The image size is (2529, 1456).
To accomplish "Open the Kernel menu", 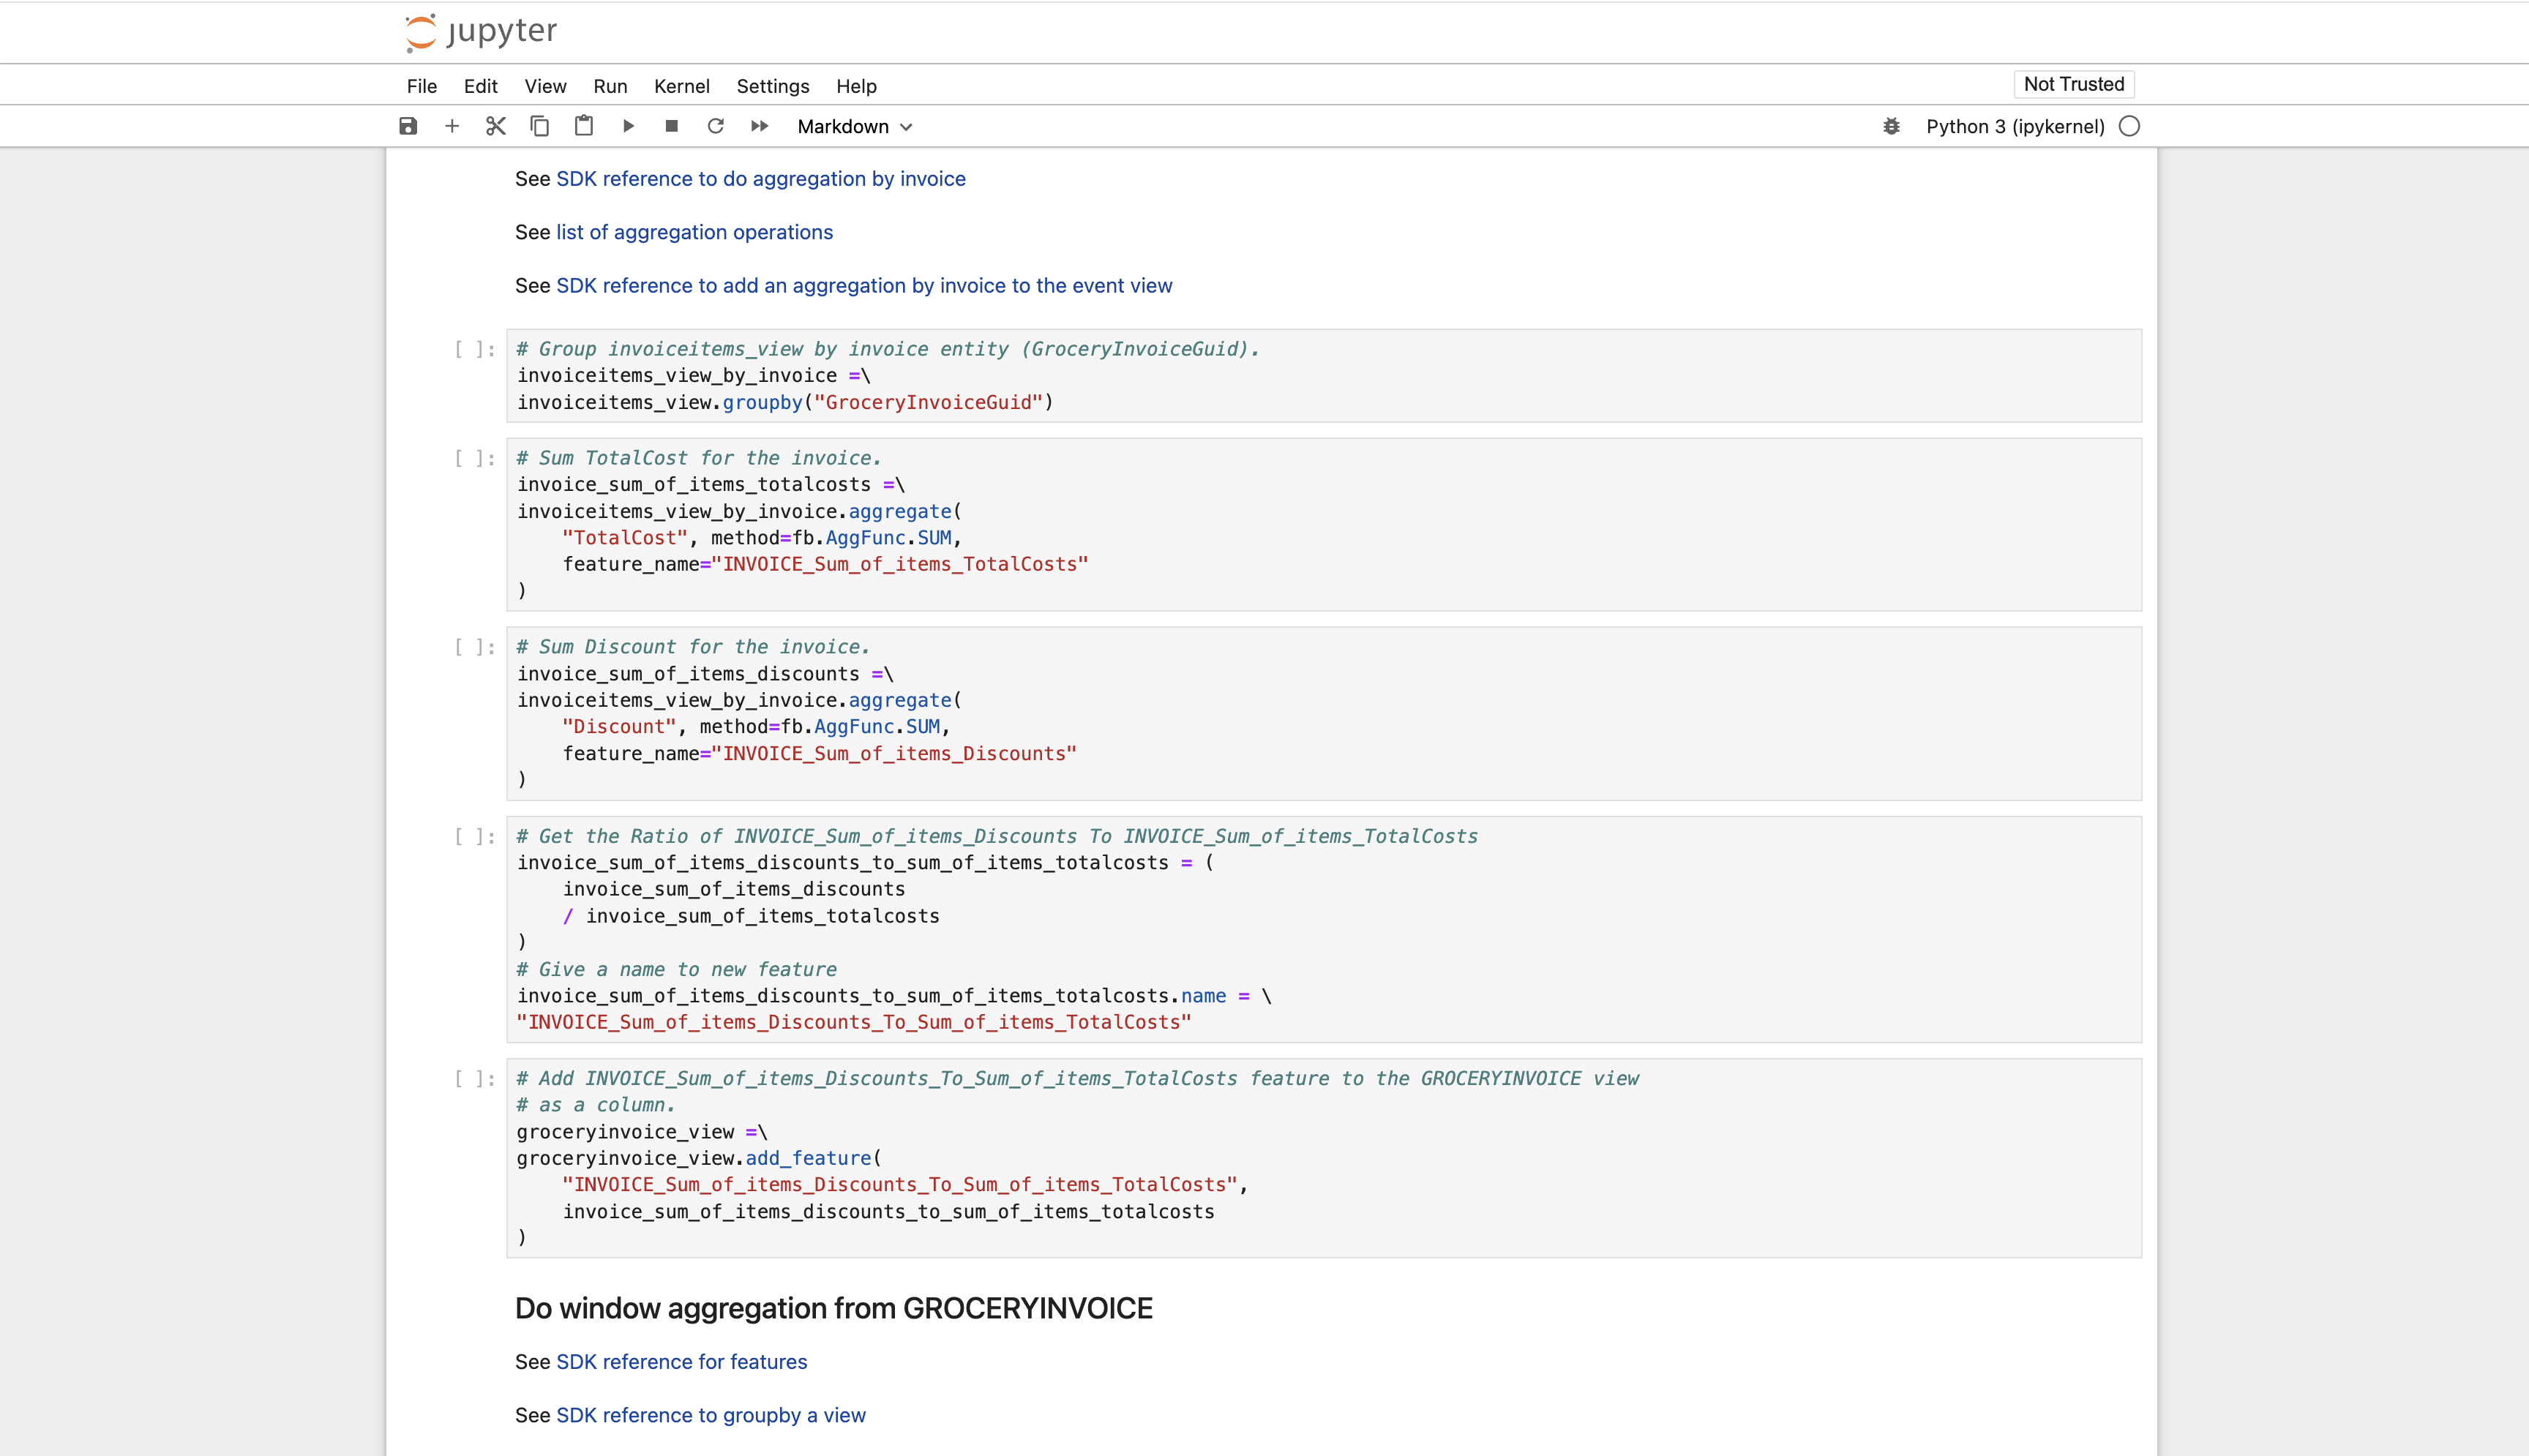I will click(x=682, y=86).
